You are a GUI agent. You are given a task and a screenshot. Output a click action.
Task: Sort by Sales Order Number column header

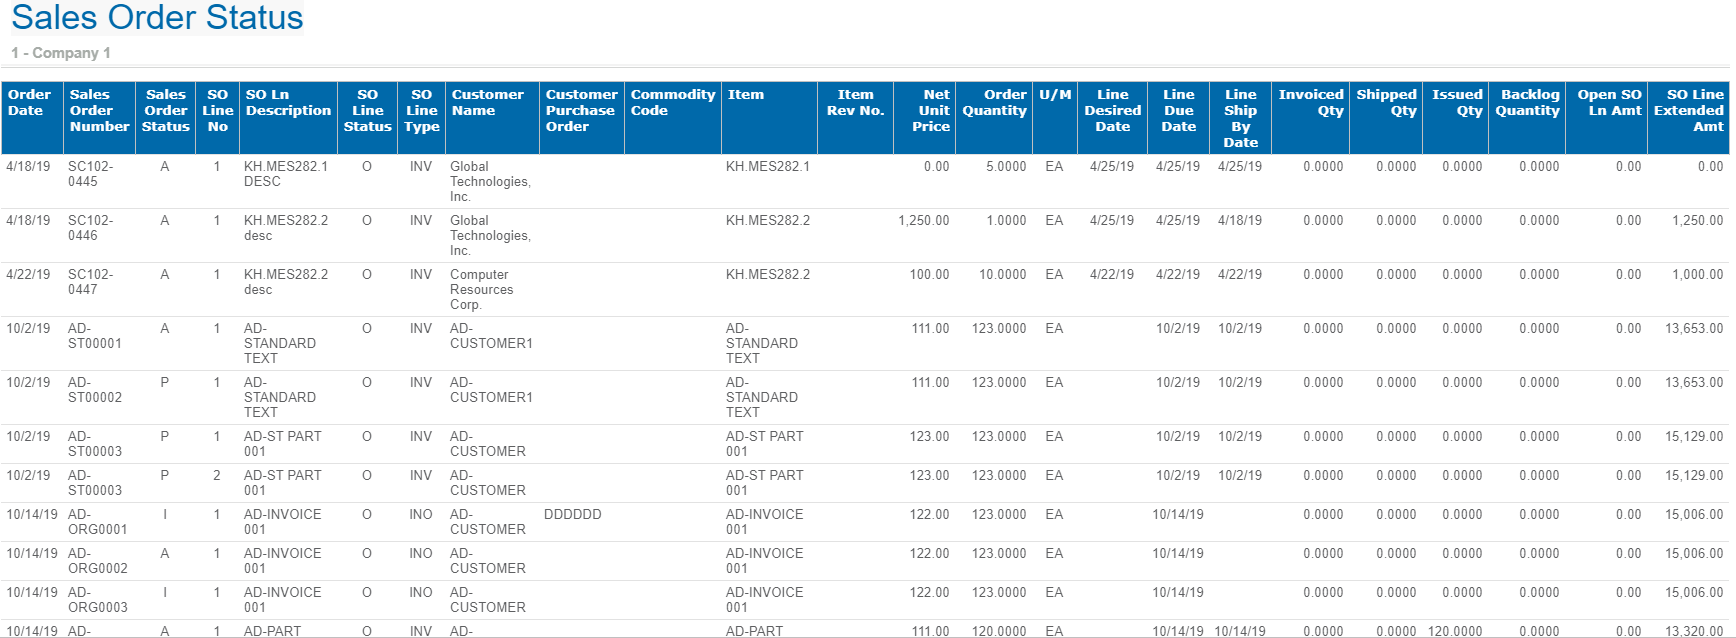pos(99,111)
